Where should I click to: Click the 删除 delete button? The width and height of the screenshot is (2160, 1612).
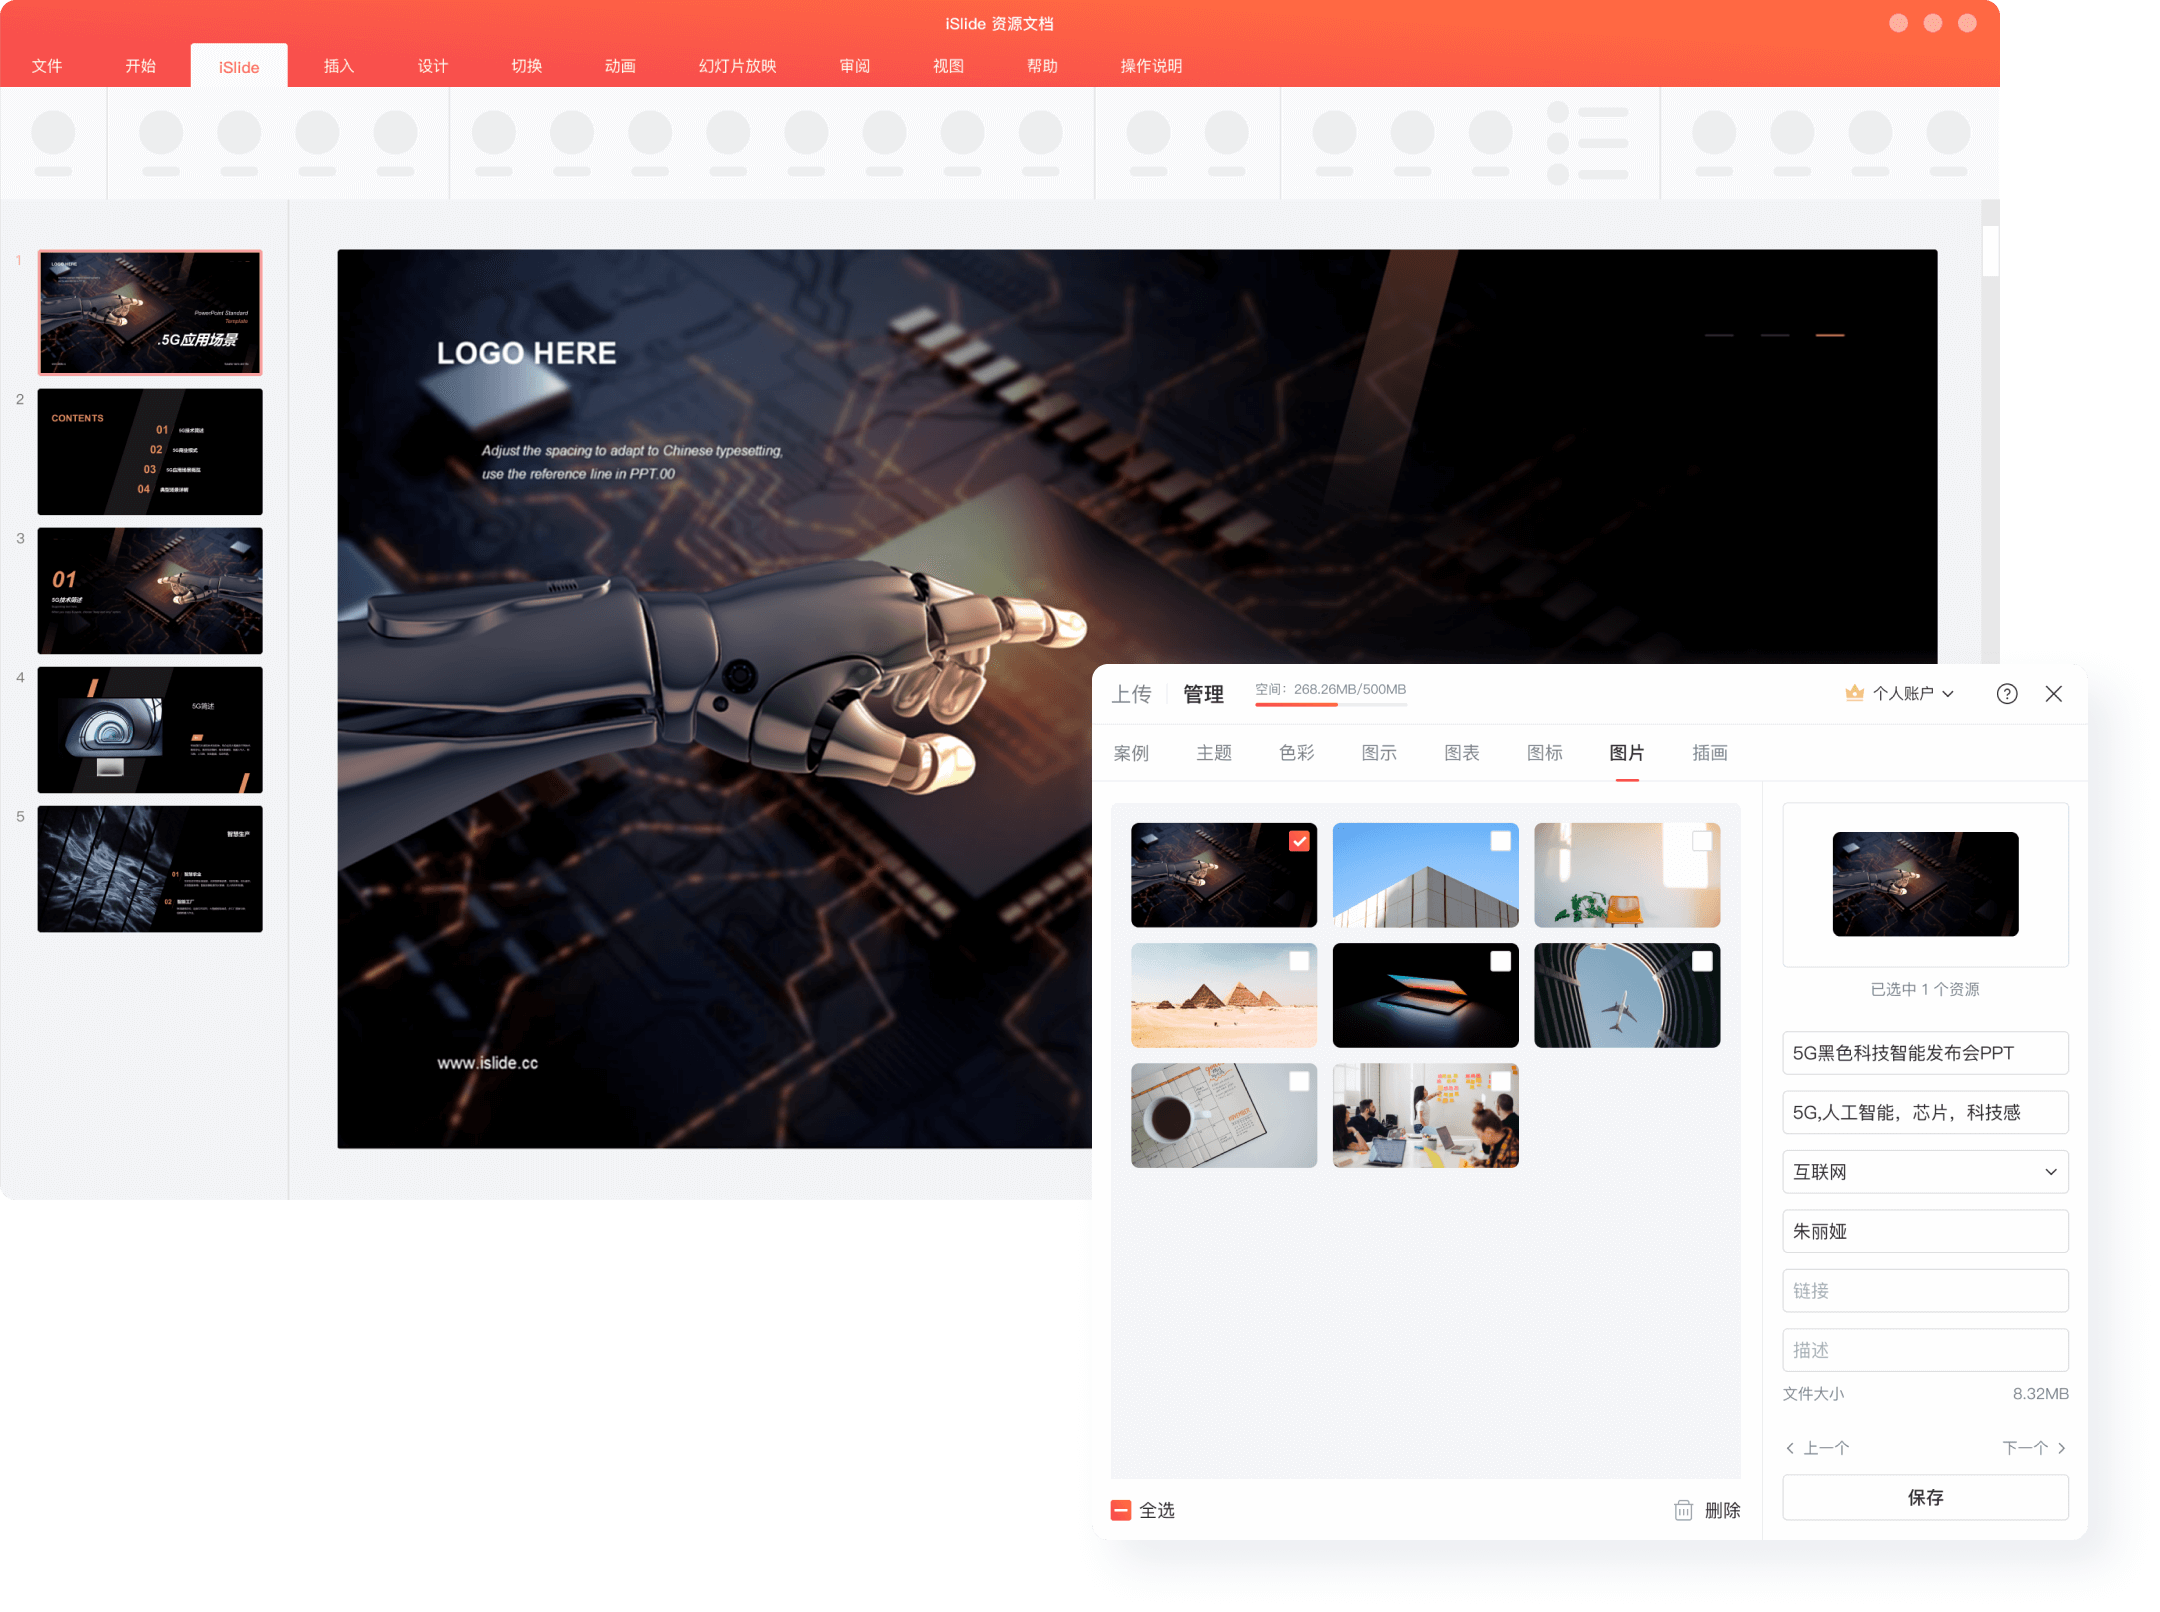click(1722, 1510)
